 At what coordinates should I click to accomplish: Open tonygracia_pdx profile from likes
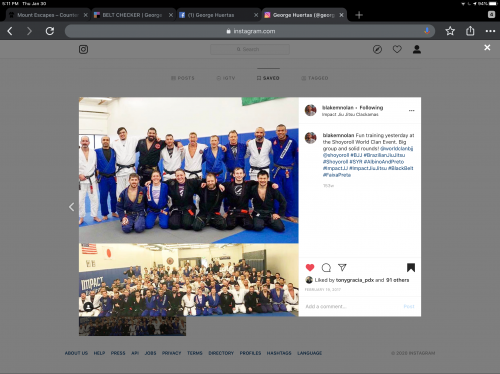tap(355, 280)
